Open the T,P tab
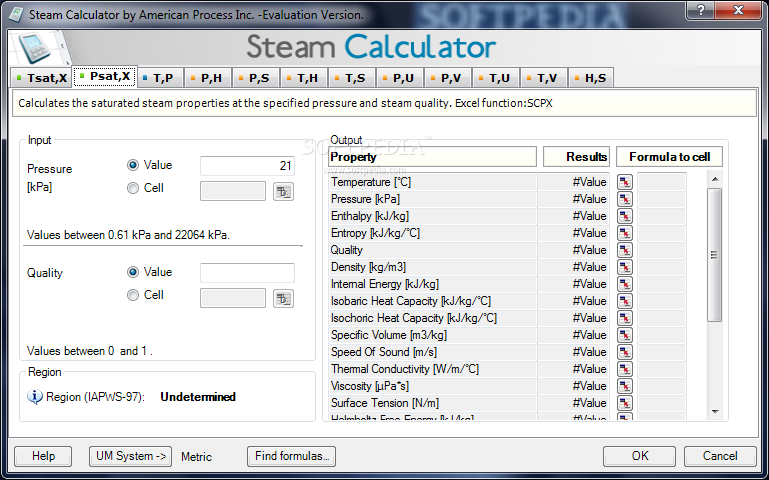The image size is (769, 480). tap(161, 78)
